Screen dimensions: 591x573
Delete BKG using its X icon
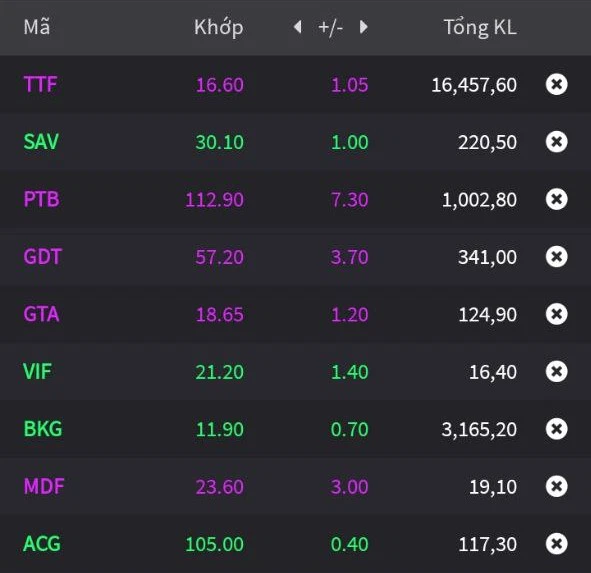coord(556,429)
